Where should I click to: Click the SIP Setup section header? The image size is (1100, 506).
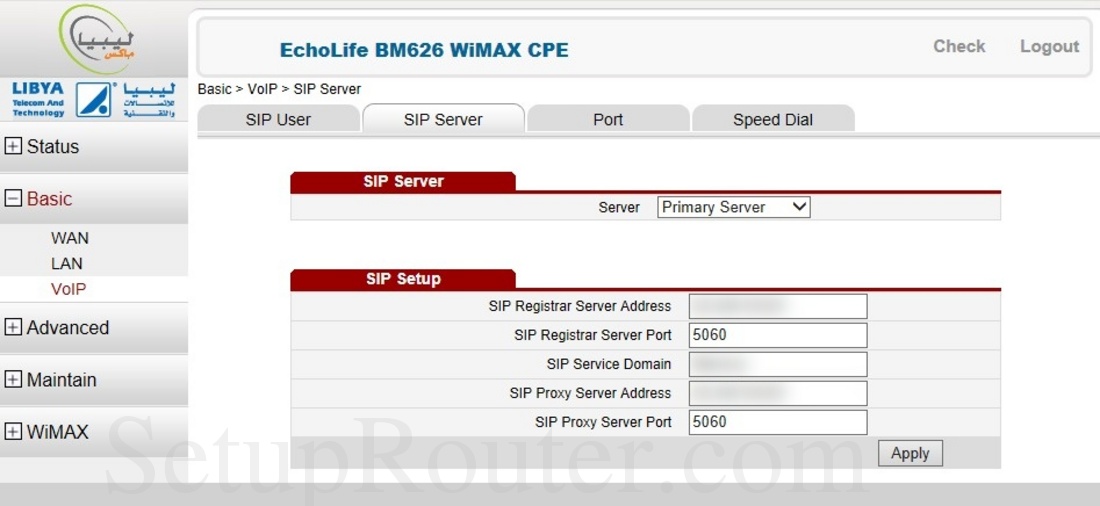point(403,279)
